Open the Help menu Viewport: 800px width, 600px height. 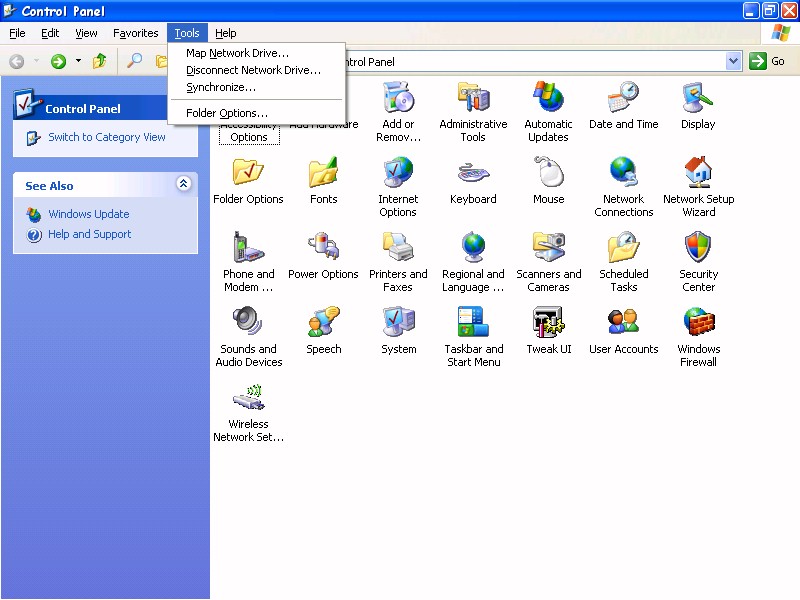pos(226,33)
